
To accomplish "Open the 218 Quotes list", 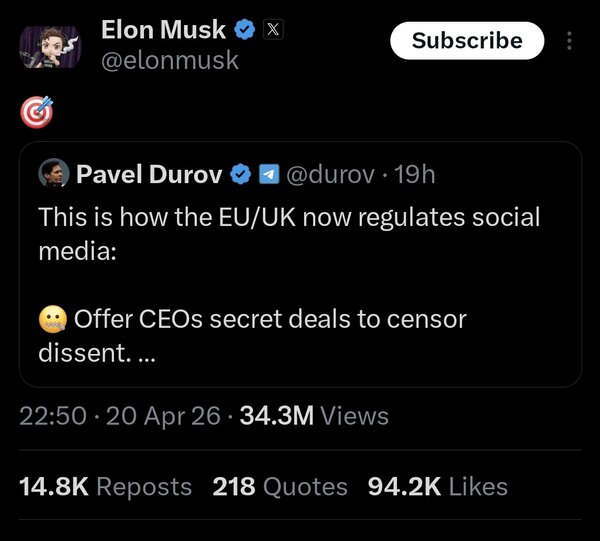I will click(x=279, y=487).
